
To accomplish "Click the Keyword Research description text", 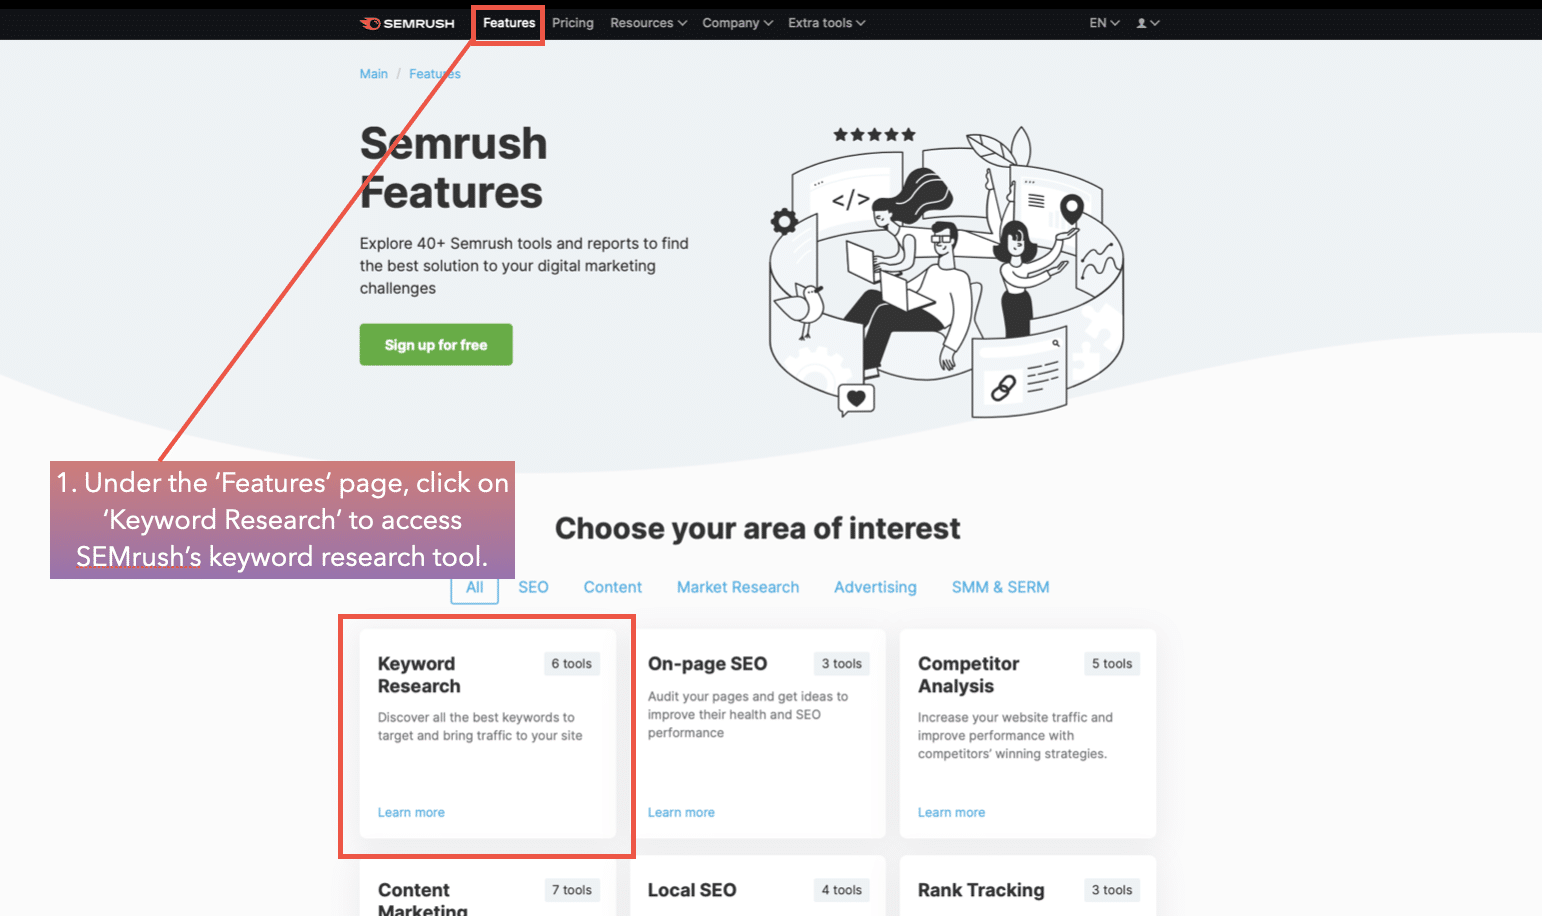I will pyautogui.click(x=480, y=727).
